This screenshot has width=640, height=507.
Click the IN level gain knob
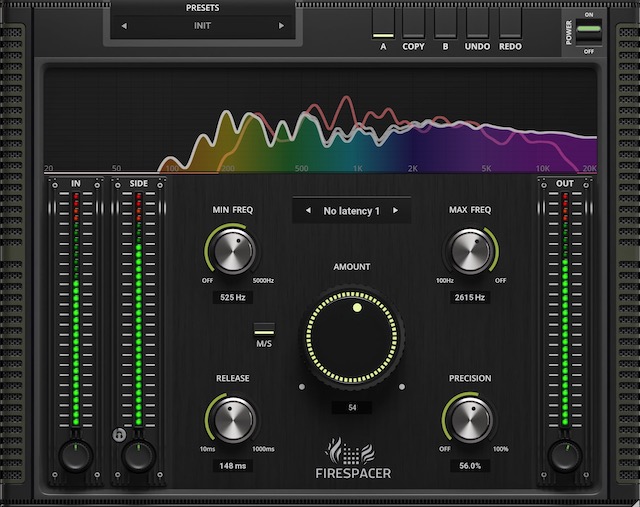(76, 455)
